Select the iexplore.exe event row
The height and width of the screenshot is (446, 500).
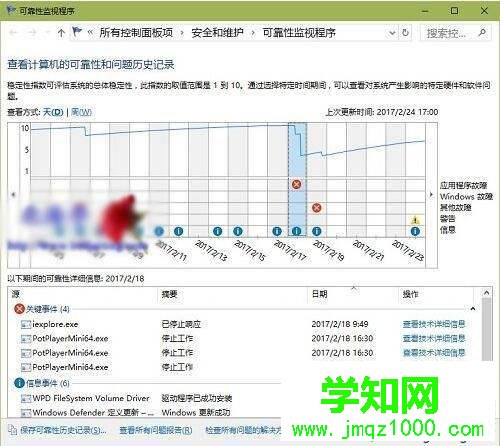coord(243,324)
